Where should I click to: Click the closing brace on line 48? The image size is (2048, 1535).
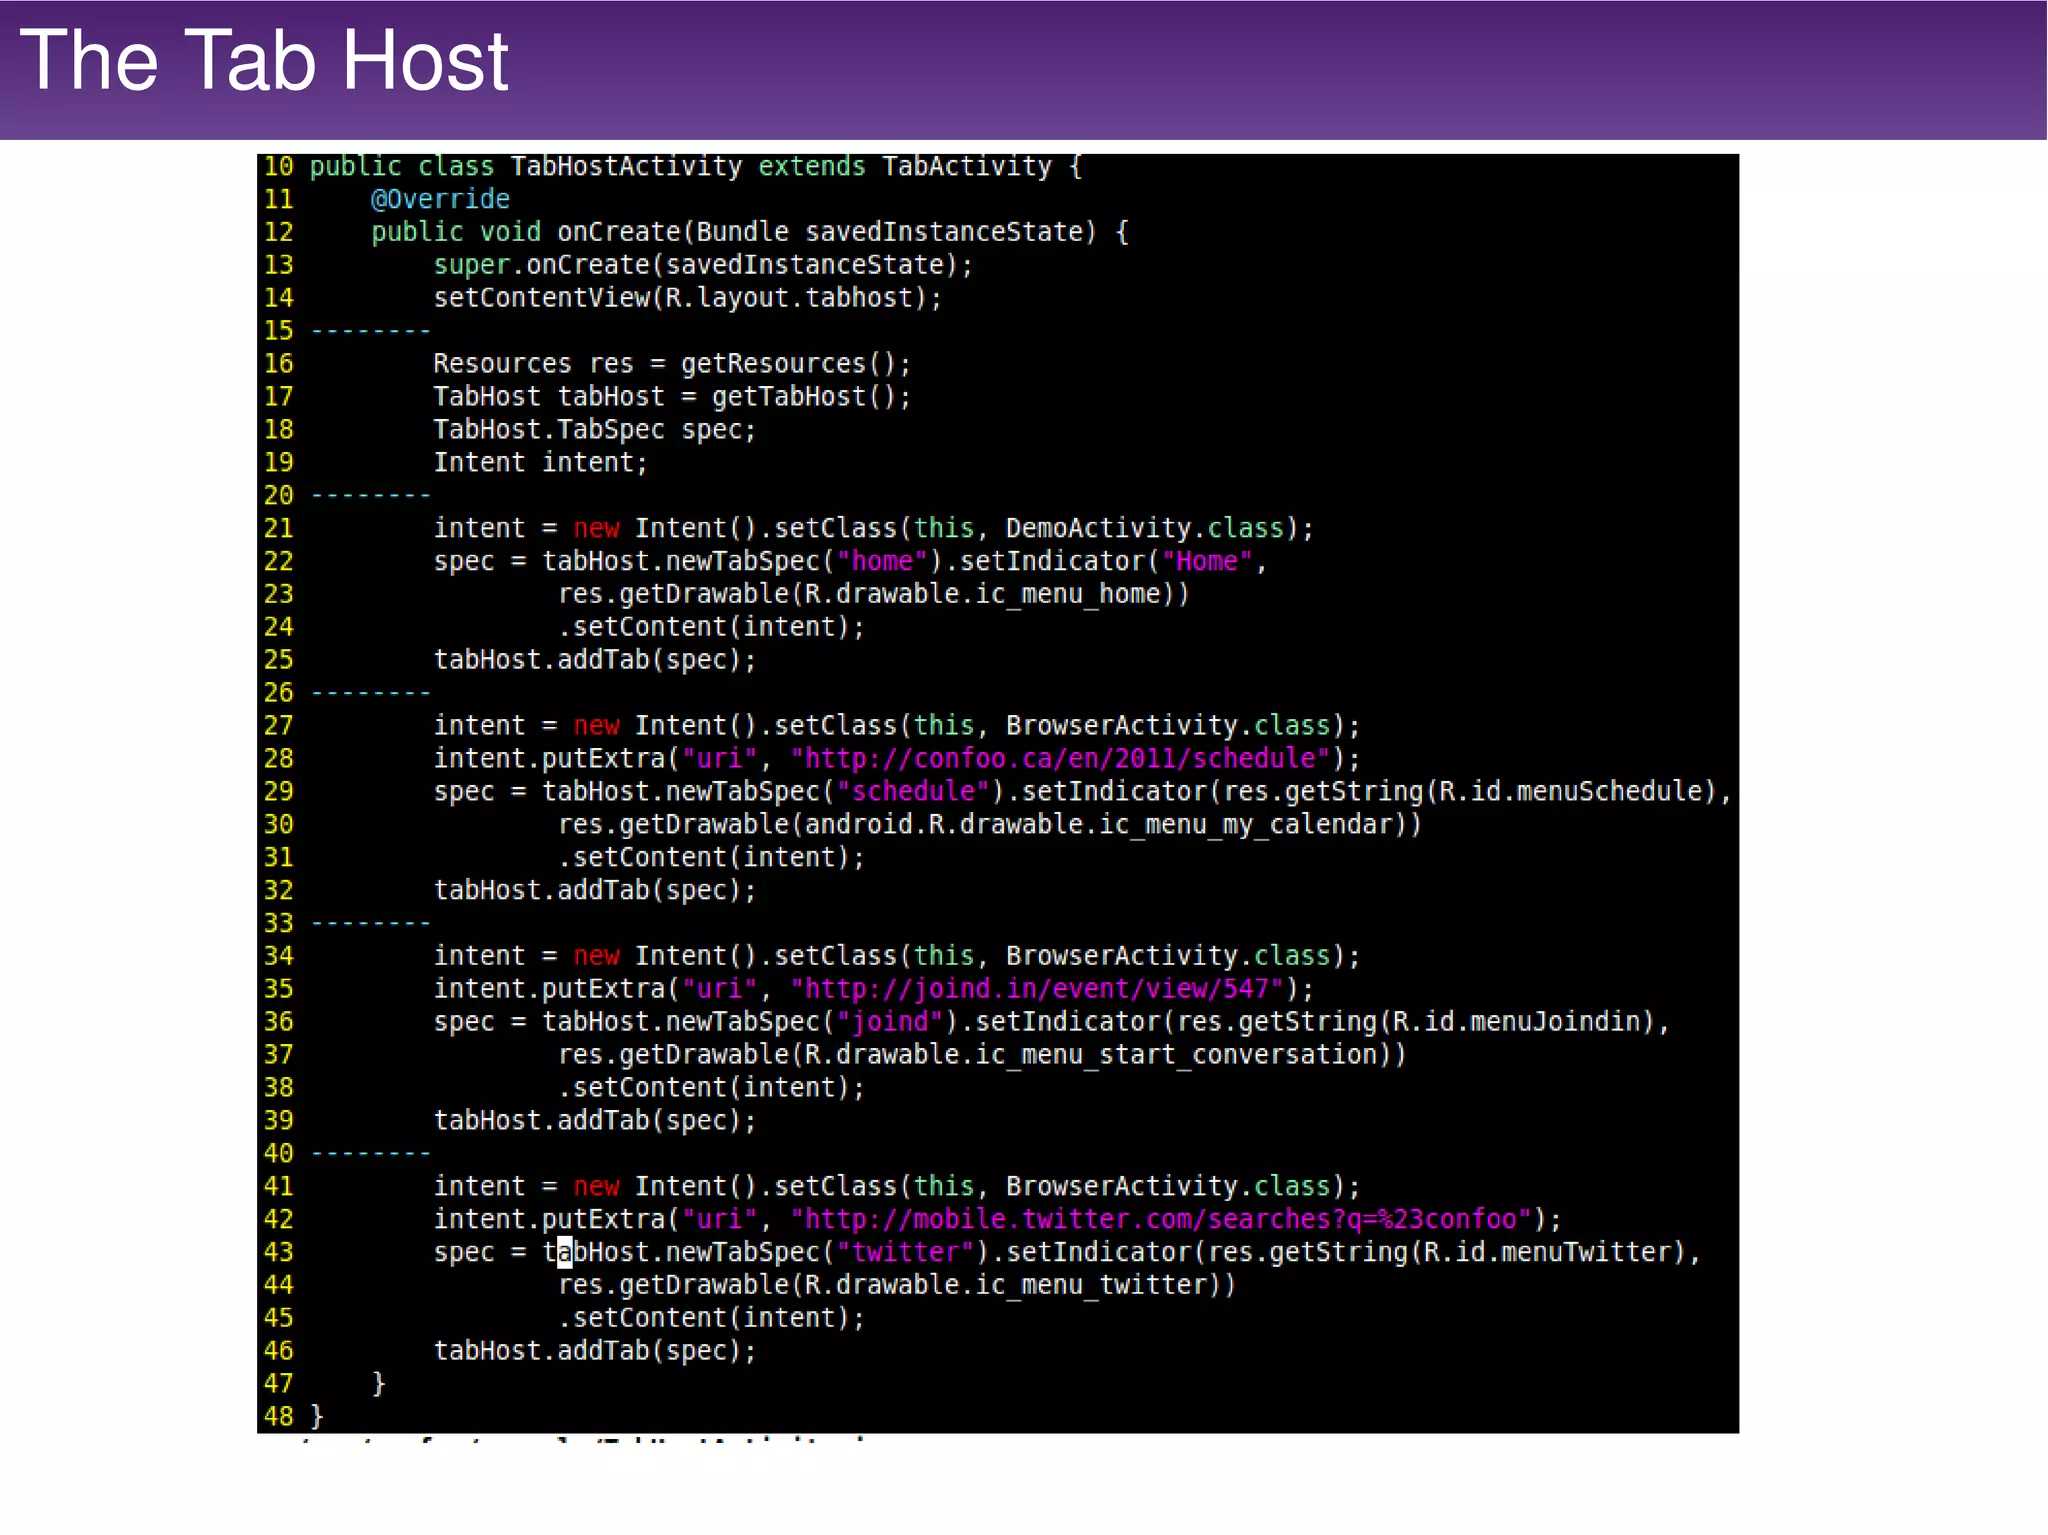click(317, 1416)
